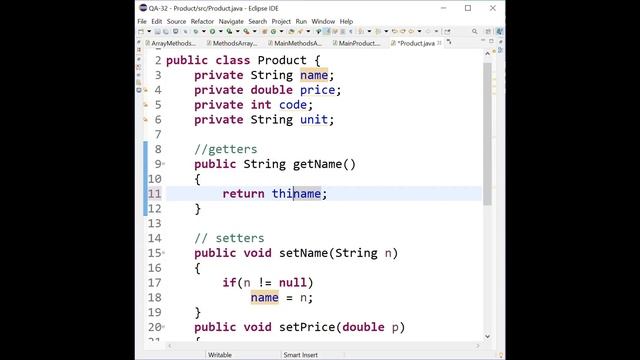This screenshot has height=360, width=640.
Task: Click the warning marker on line 4
Action: [x=146, y=90]
